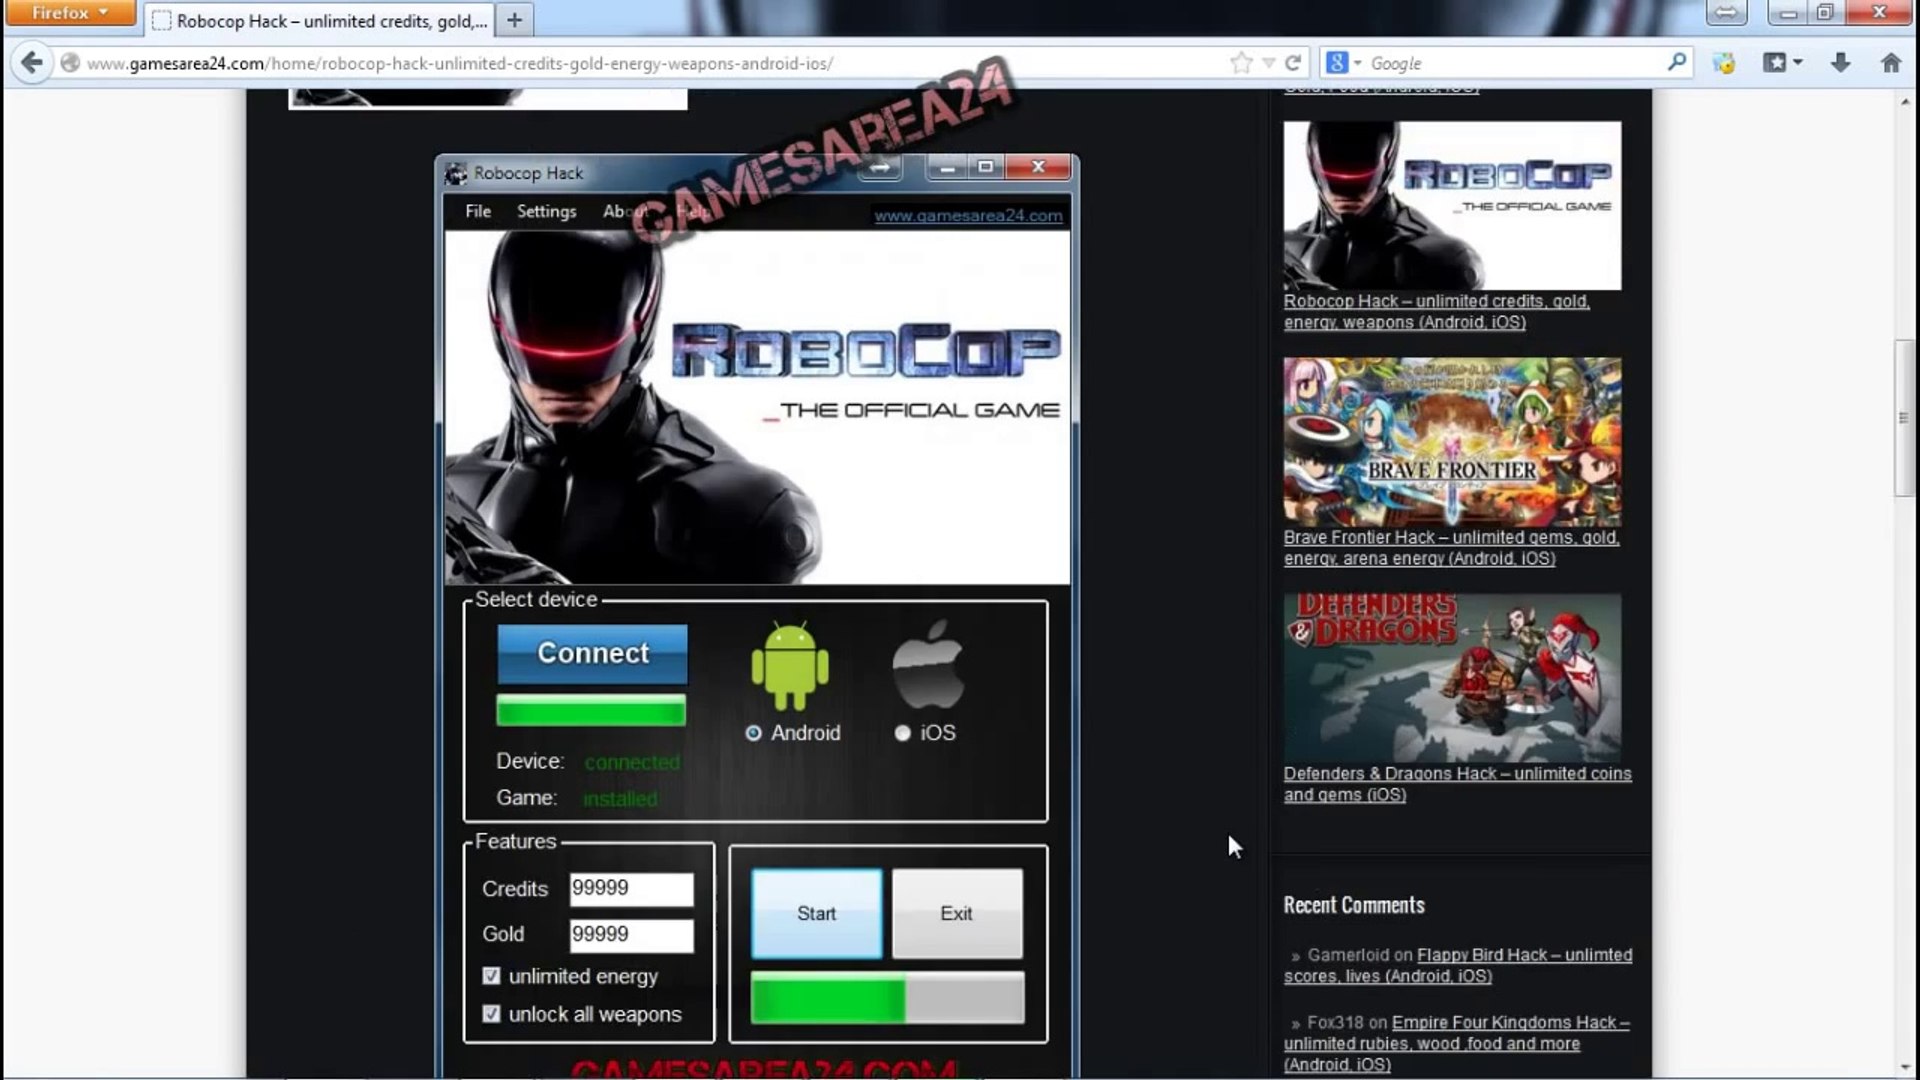Toggle the unlimited energy checkbox
Image resolution: width=1920 pixels, height=1080 pixels.
point(491,976)
